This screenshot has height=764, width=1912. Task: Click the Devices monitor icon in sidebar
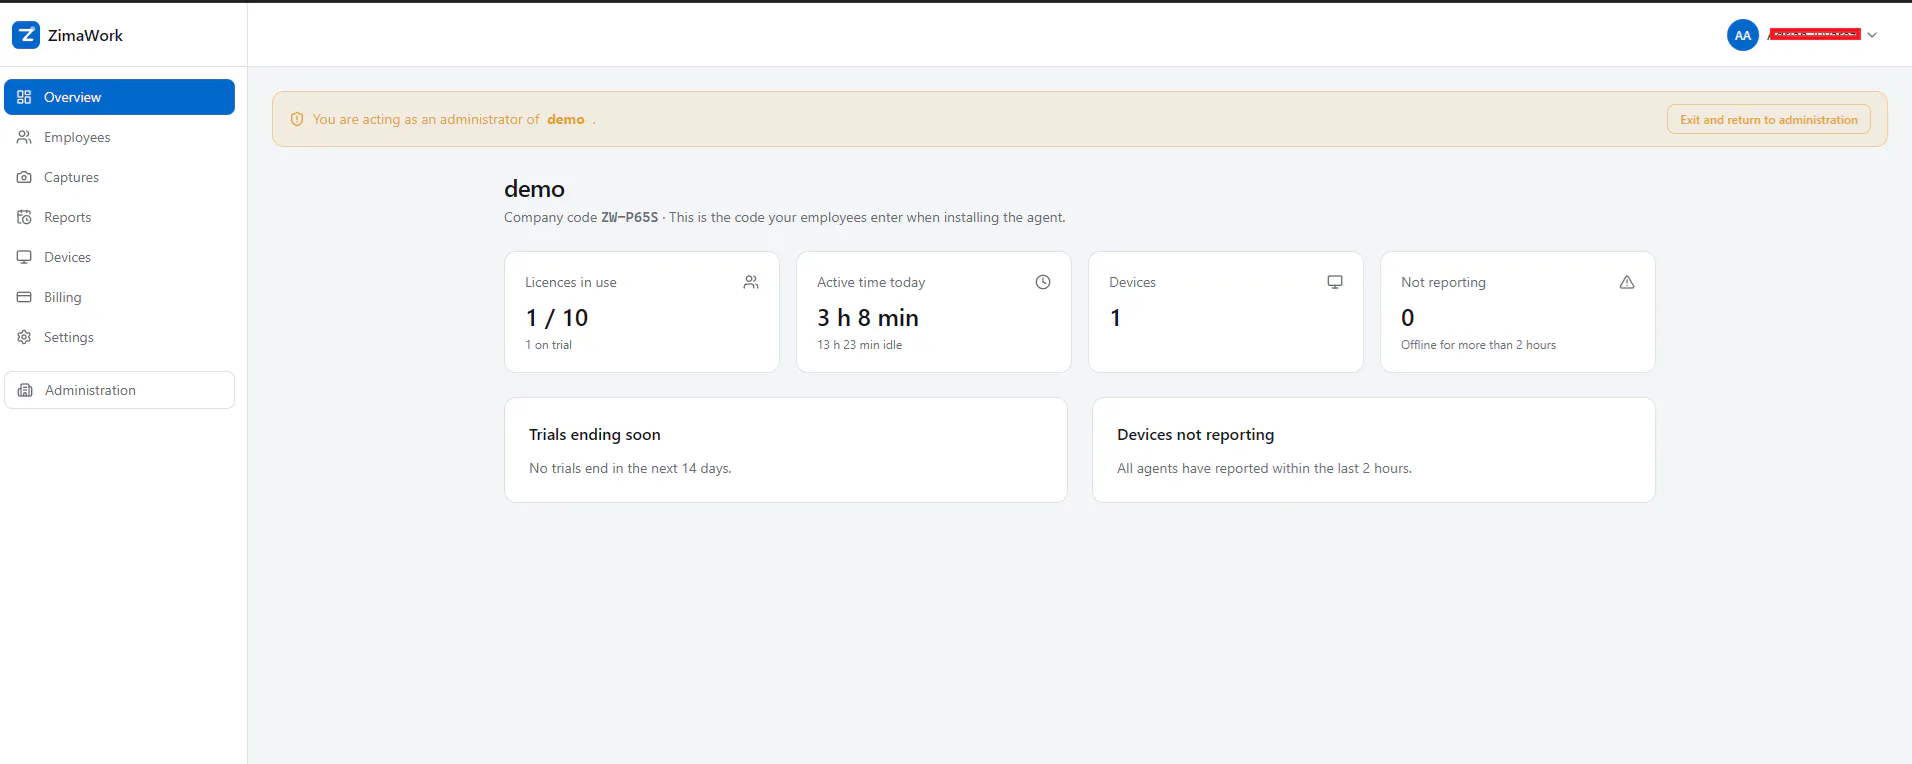point(24,257)
